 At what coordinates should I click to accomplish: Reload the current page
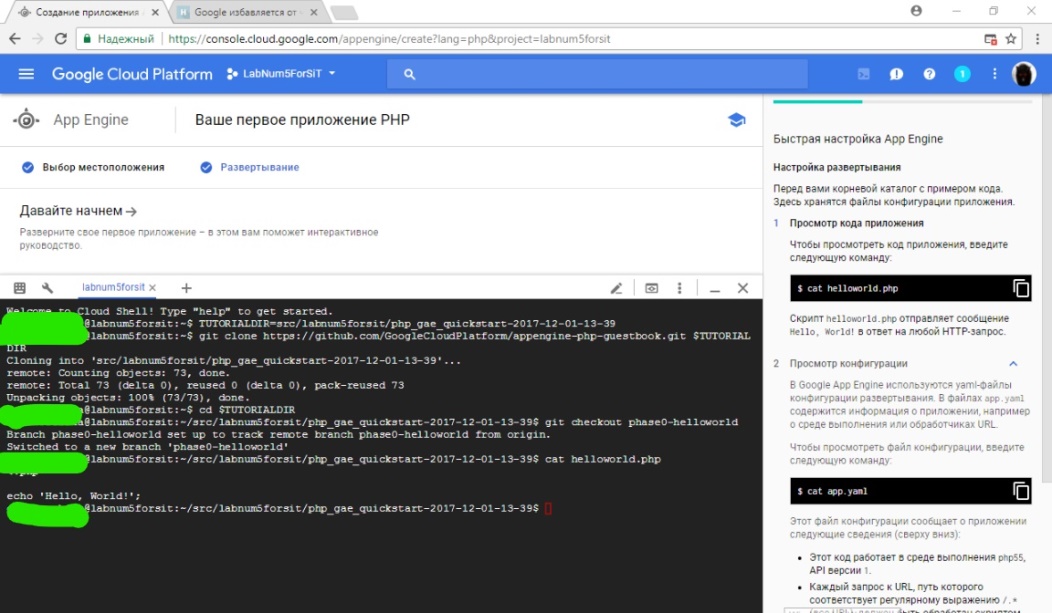coord(60,39)
